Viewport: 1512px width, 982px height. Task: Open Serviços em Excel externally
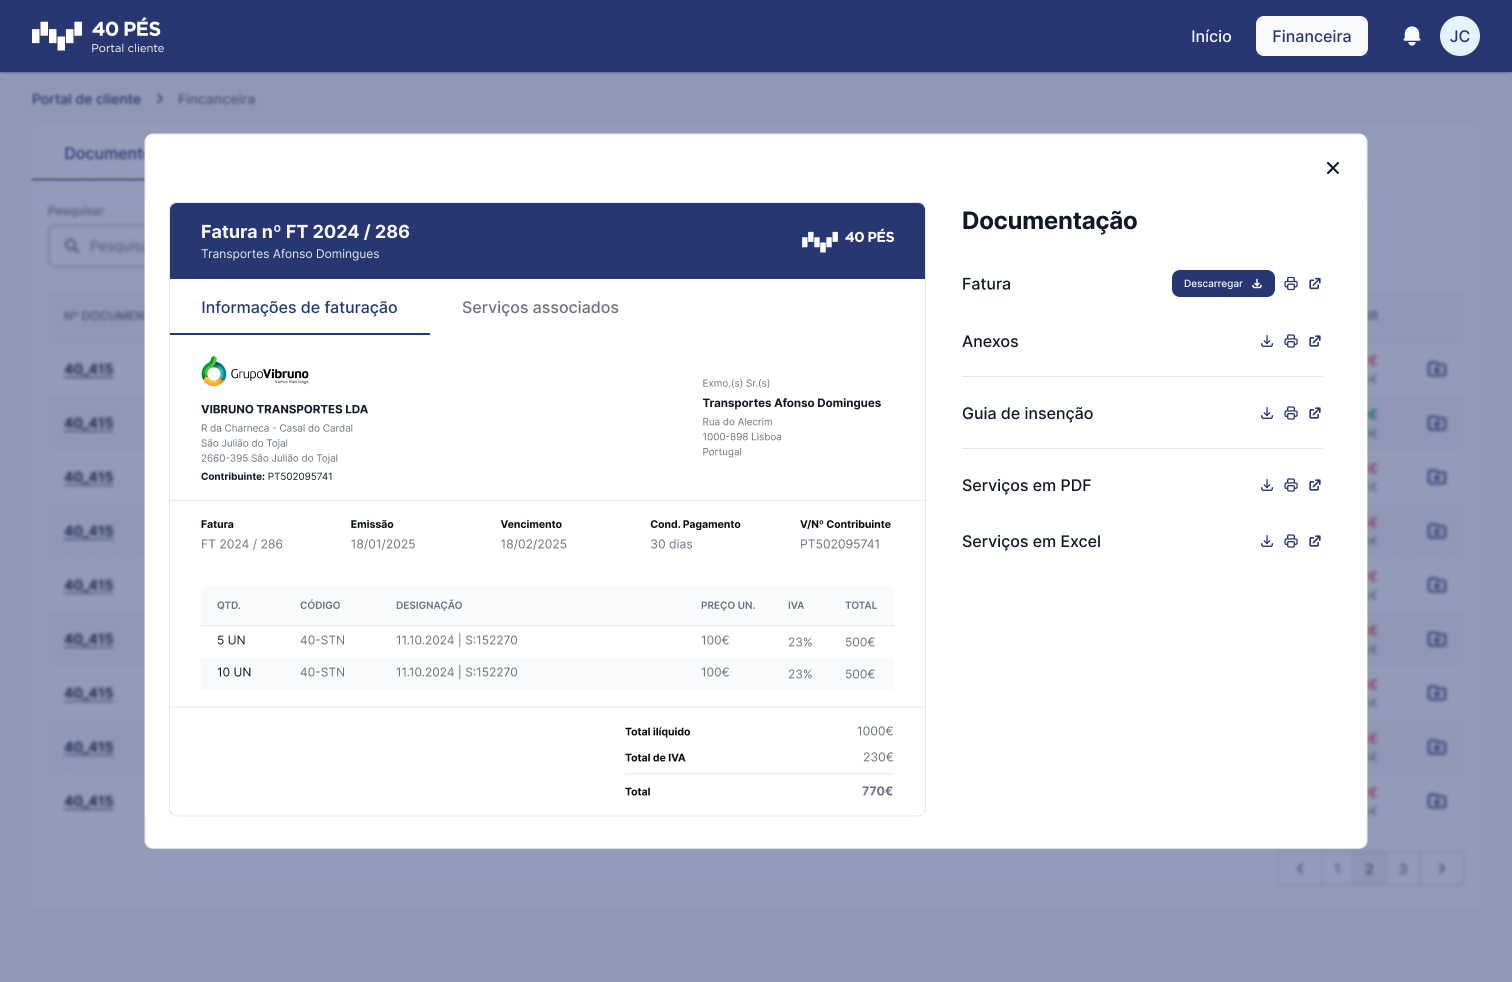pos(1315,541)
